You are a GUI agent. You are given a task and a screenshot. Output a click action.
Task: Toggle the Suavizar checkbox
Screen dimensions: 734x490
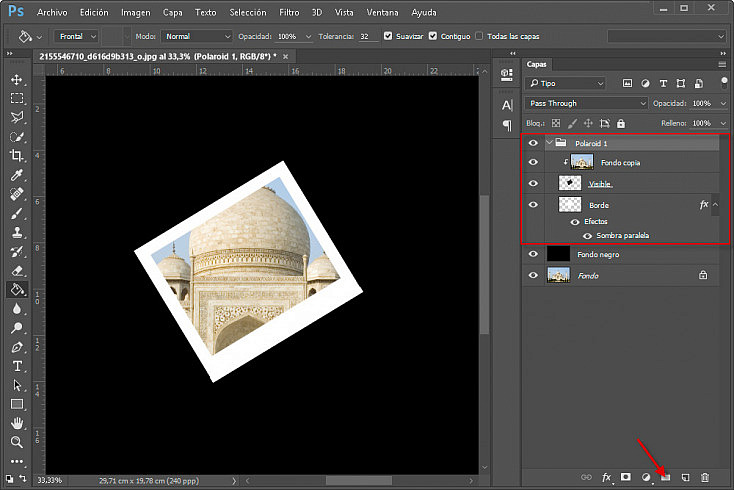388,36
